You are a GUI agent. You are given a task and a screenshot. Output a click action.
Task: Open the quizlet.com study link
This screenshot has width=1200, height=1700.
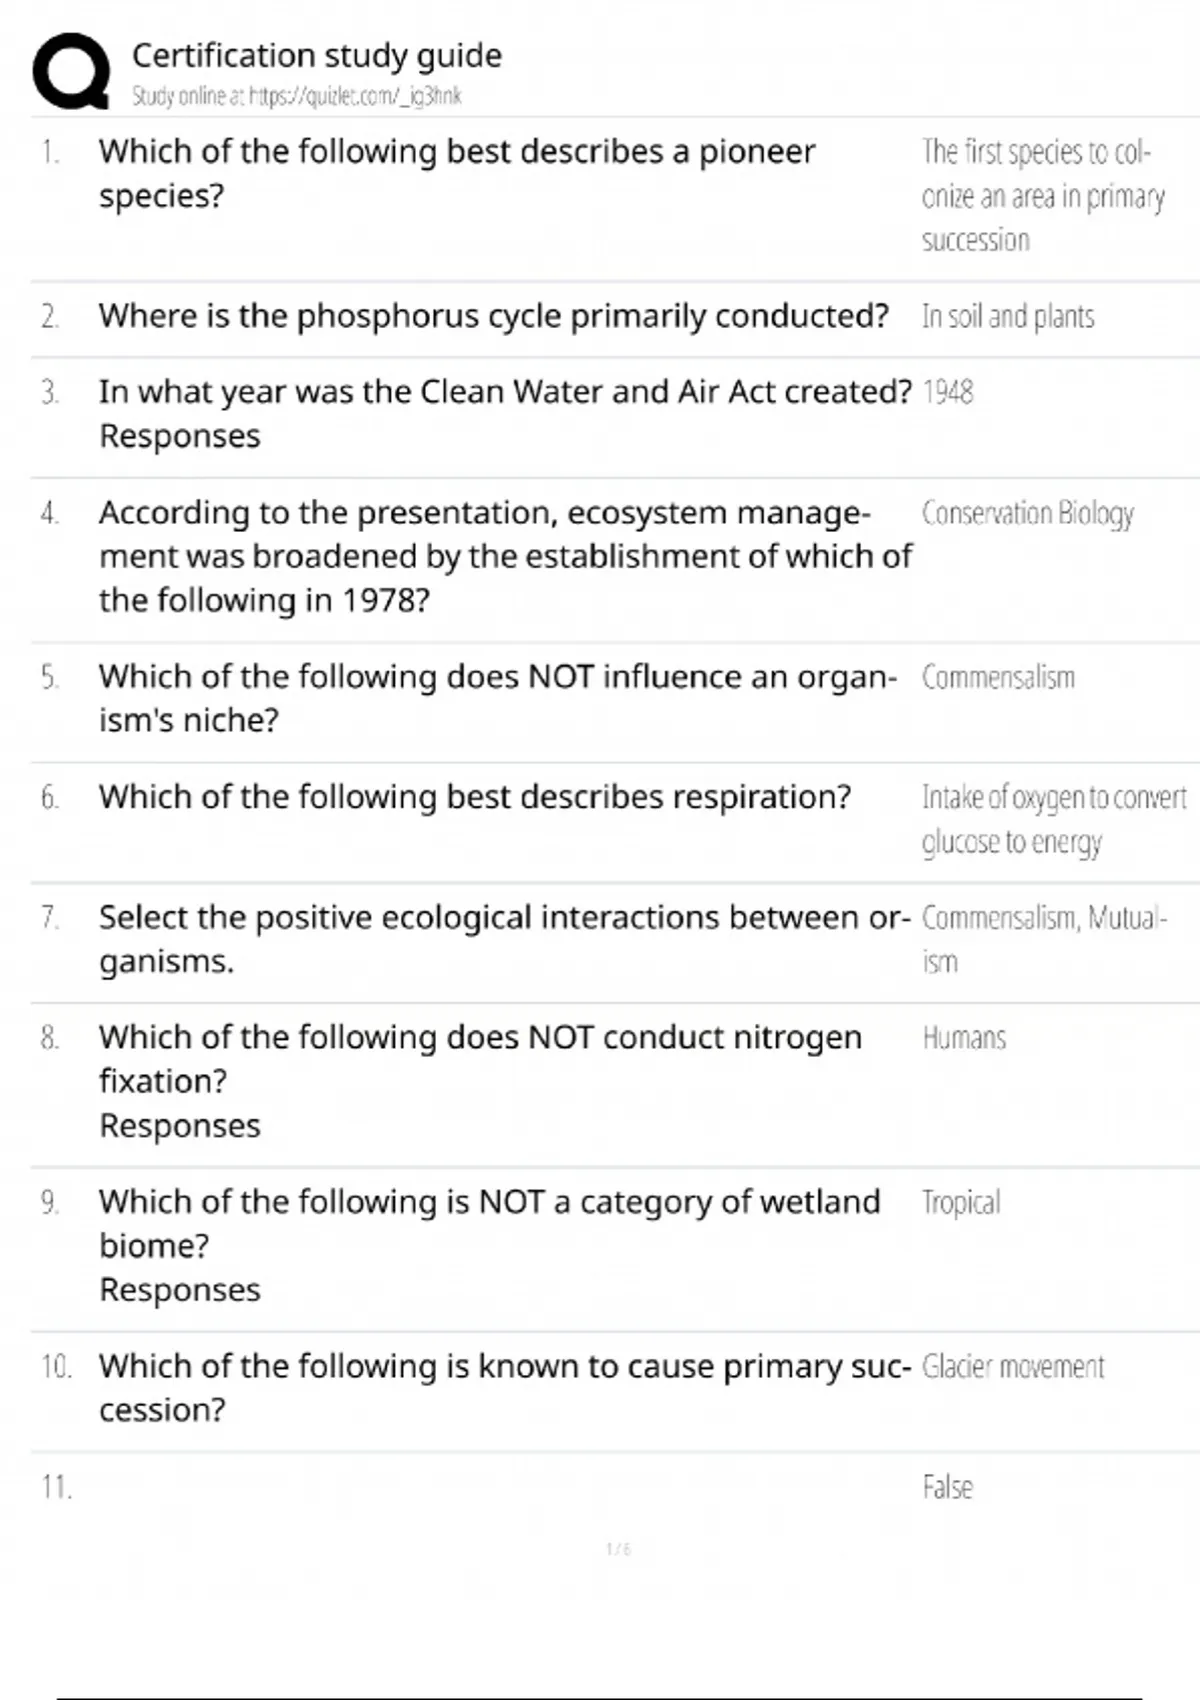tap(297, 96)
